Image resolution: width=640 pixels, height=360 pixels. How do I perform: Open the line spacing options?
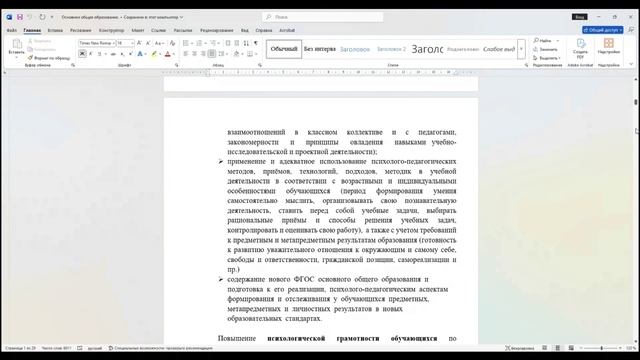click(x=221, y=54)
